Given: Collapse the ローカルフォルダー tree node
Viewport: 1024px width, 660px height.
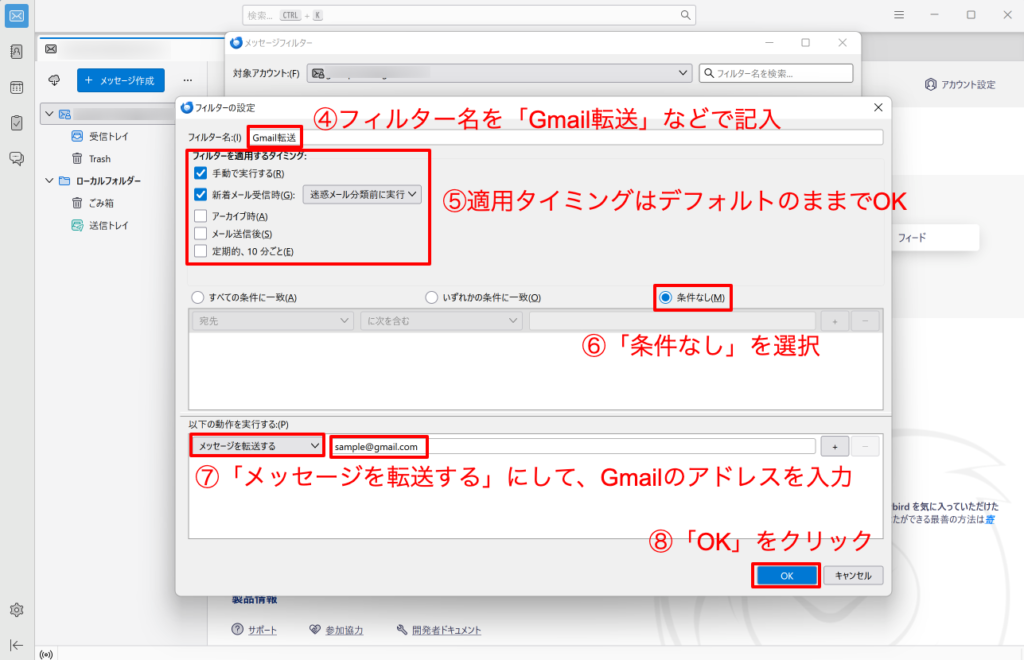Looking at the screenshot, I should 49,181.
